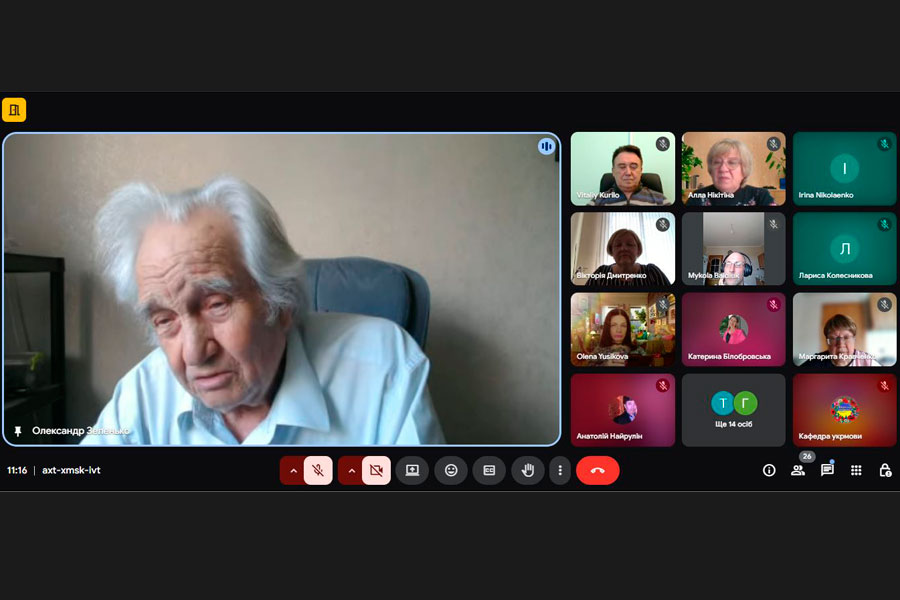
Task: Click Анатолій Найрулін round avatar photo
Action: click(623, 409)
